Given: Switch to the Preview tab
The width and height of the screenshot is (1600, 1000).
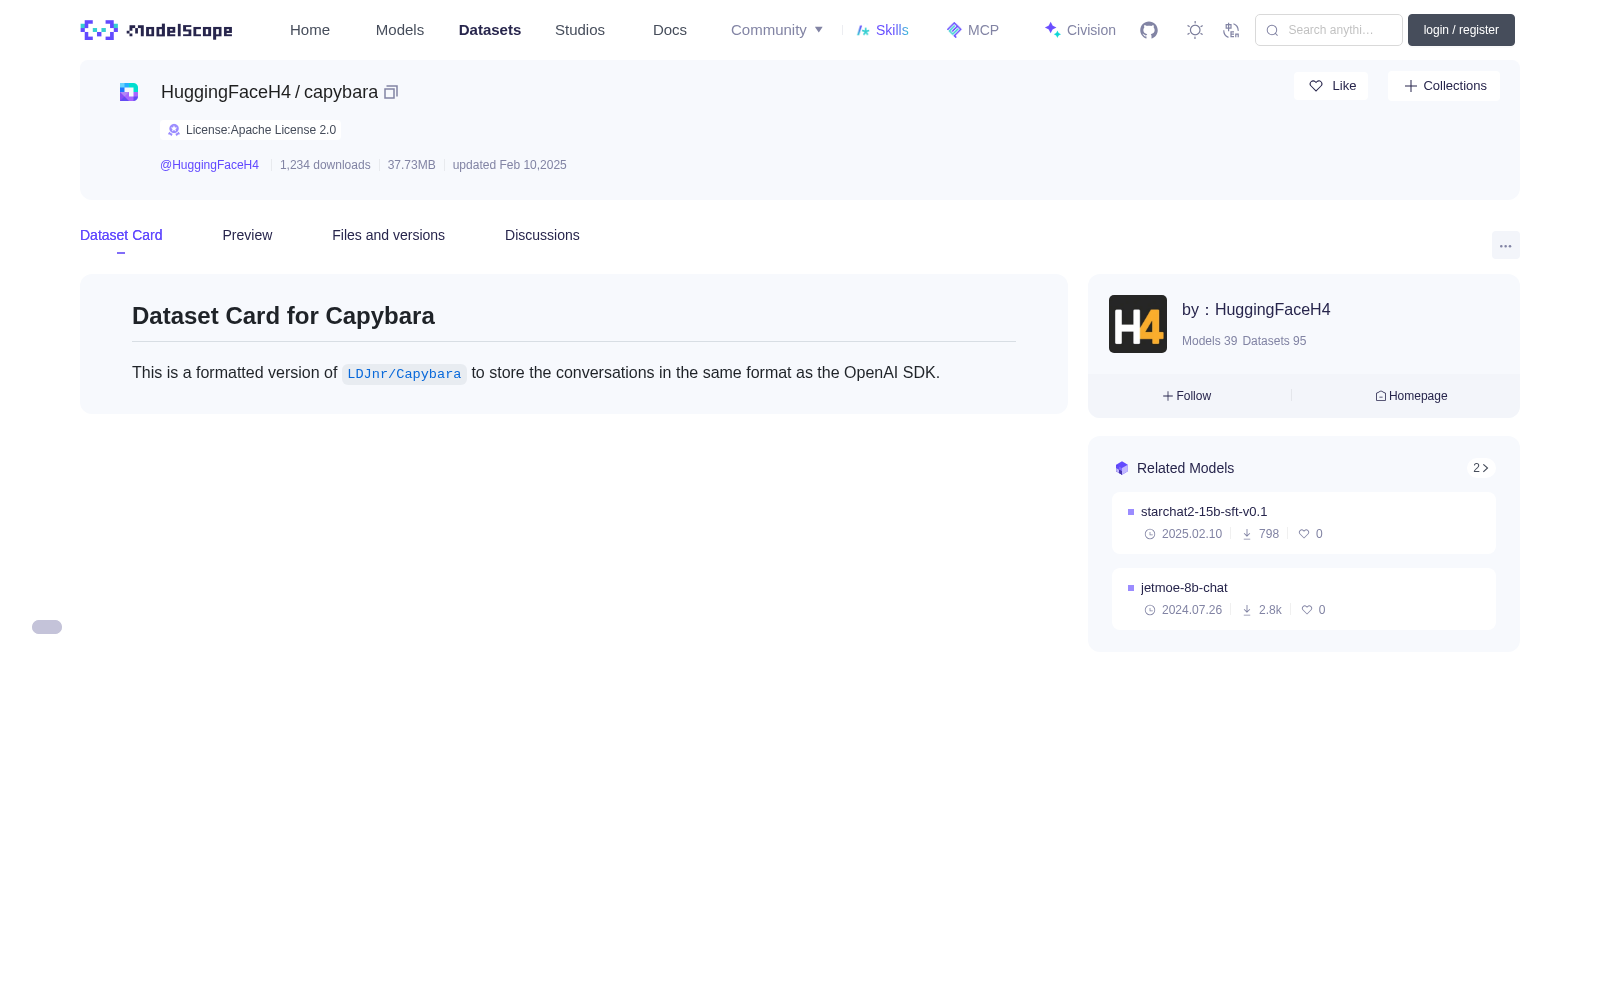Looking at the screenshot, I should [x=247, y=235].
